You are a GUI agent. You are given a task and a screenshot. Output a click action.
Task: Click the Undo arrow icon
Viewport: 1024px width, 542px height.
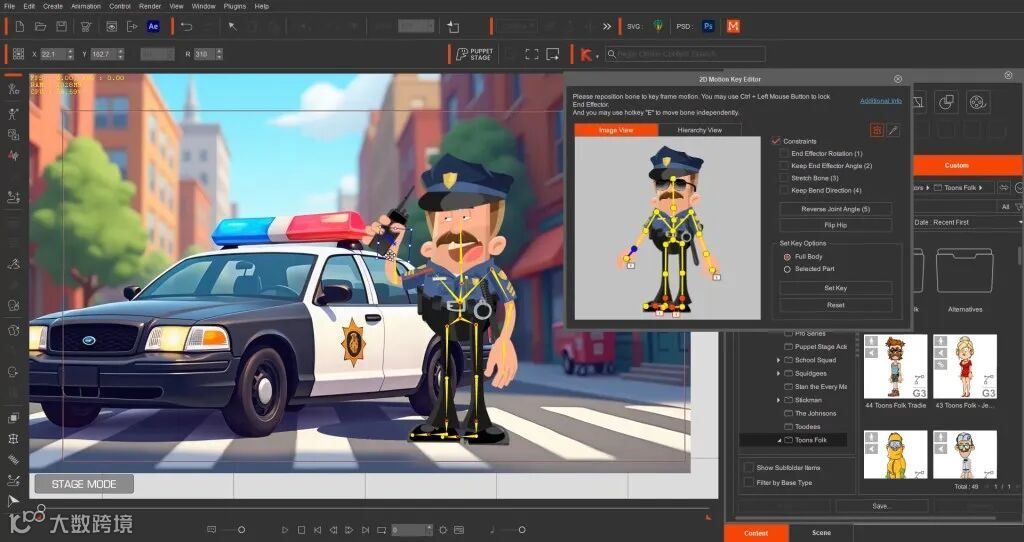coord(187,26)
